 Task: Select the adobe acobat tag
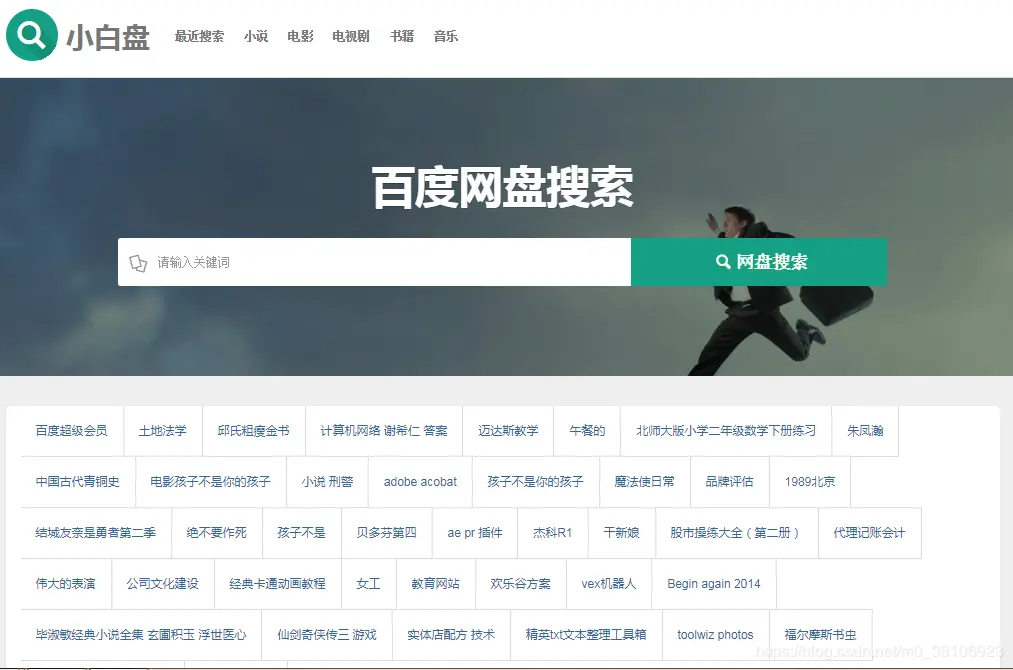coord(421,482)
